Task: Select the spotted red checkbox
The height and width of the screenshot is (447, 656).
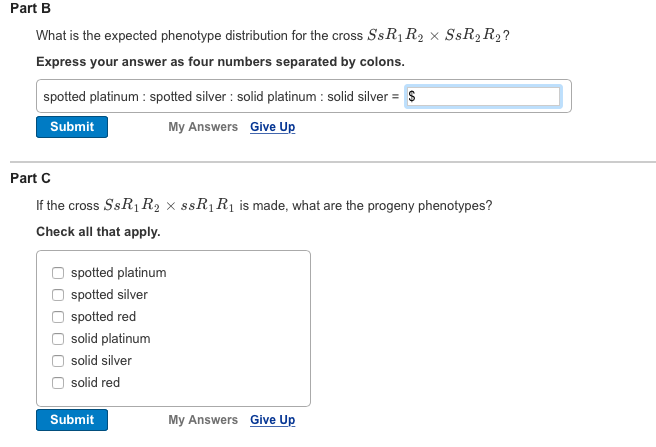Action: point(59,317)
